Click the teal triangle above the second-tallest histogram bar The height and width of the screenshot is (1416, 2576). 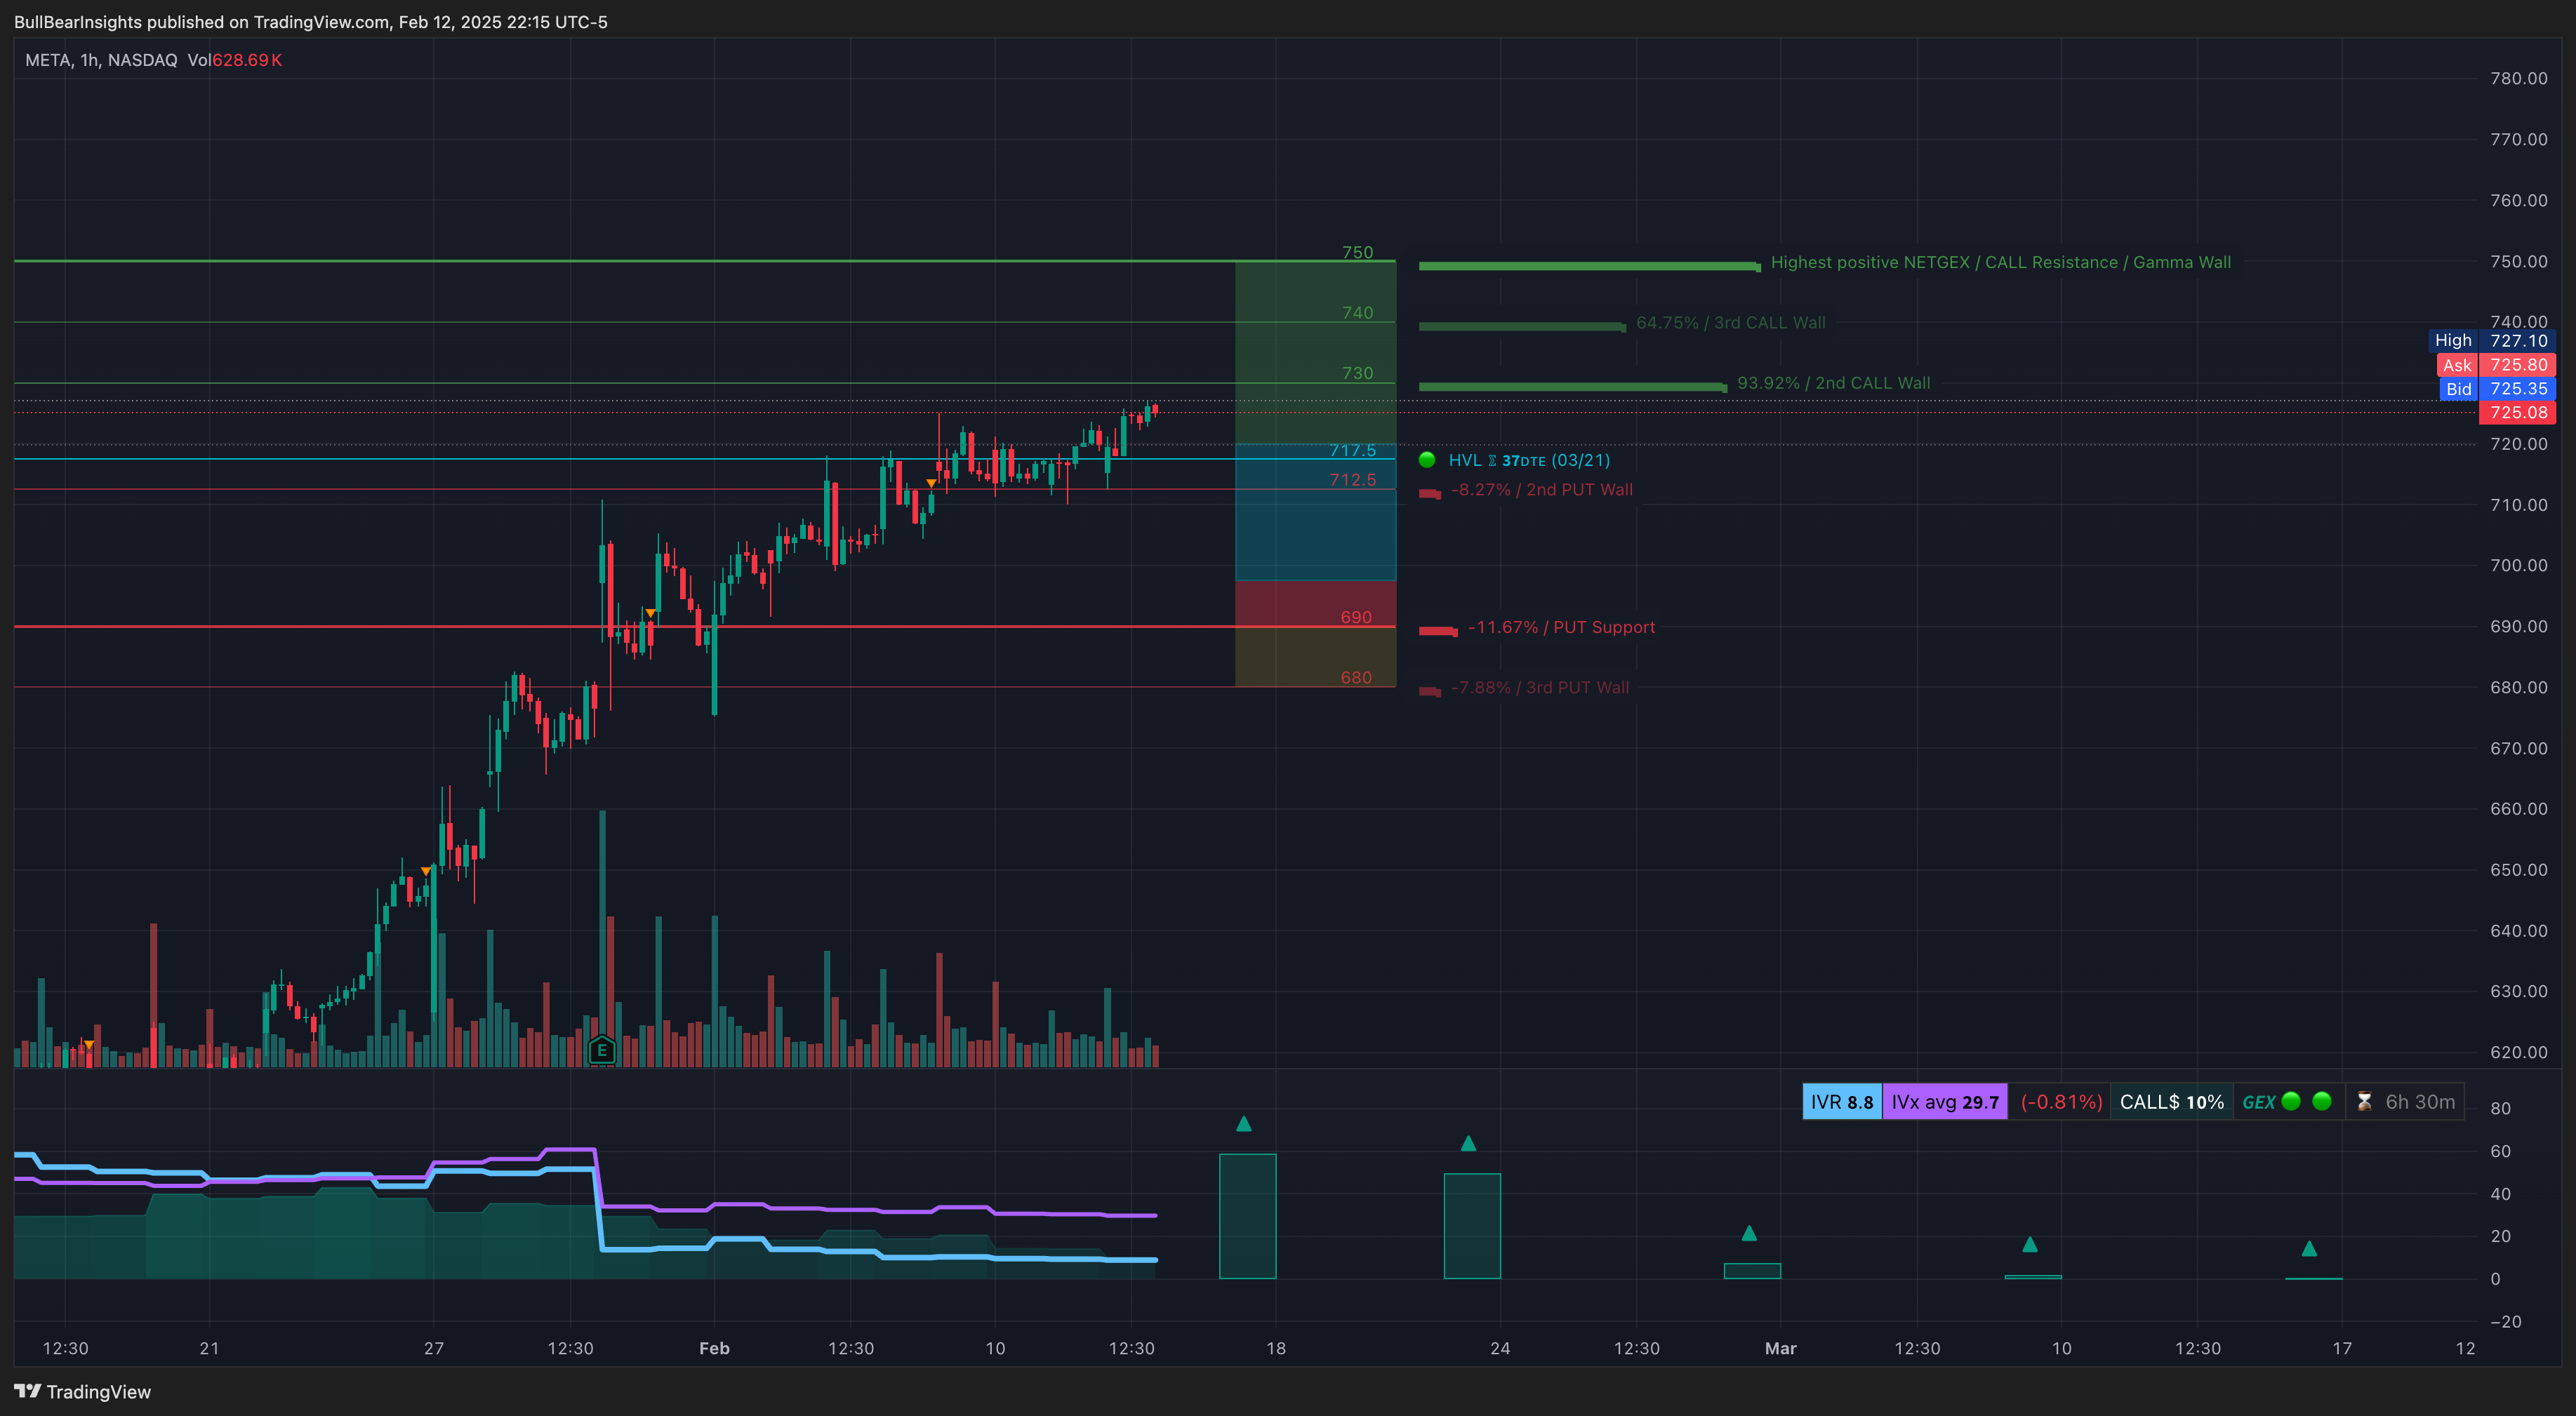[x=1468, y=1143]
